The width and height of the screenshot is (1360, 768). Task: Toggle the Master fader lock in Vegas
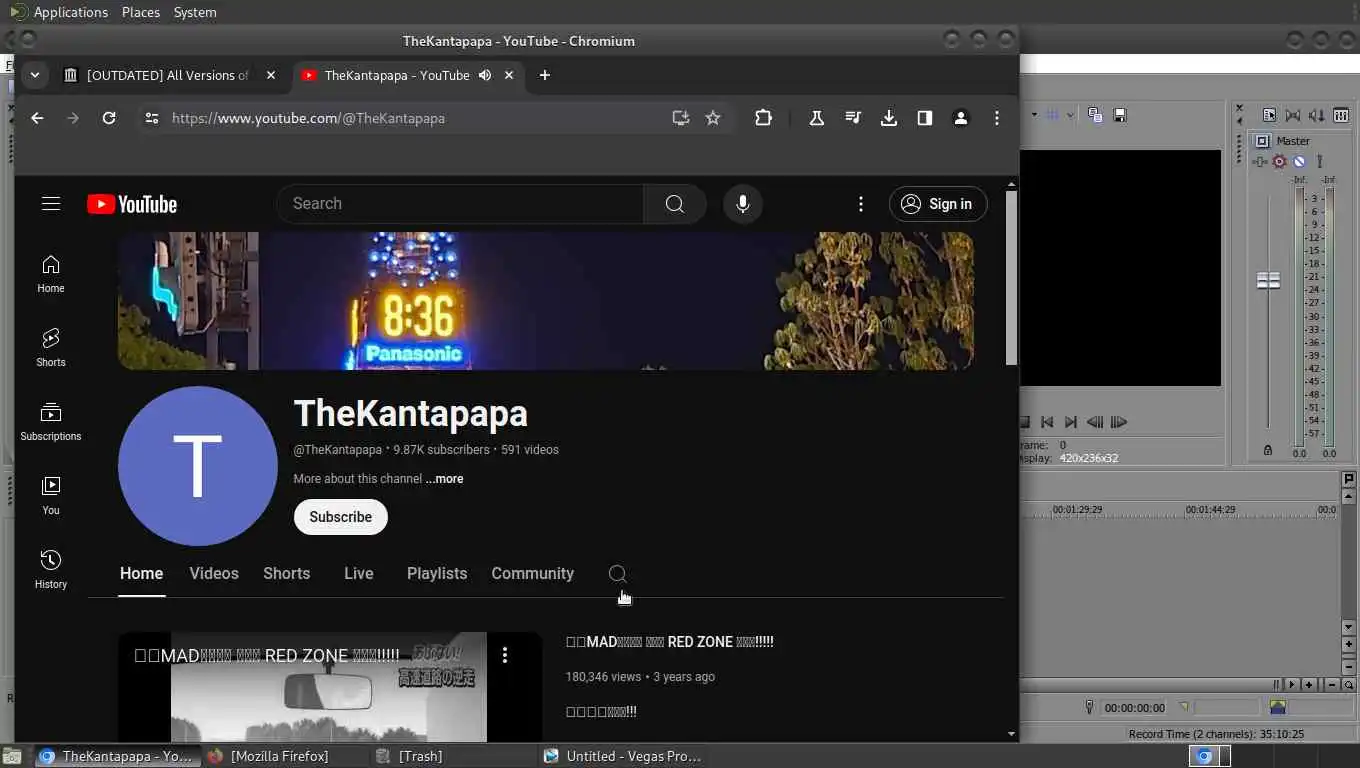1268,451
